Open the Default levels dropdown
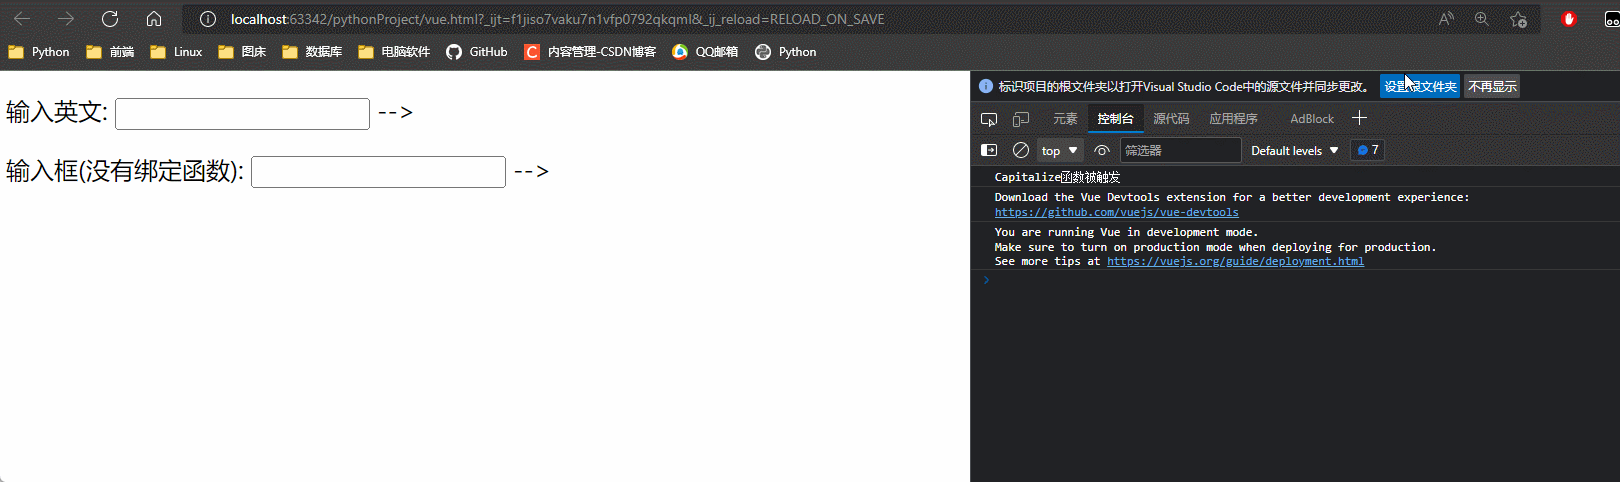Screen dimensions: 1620x482 coord(1295,150)
